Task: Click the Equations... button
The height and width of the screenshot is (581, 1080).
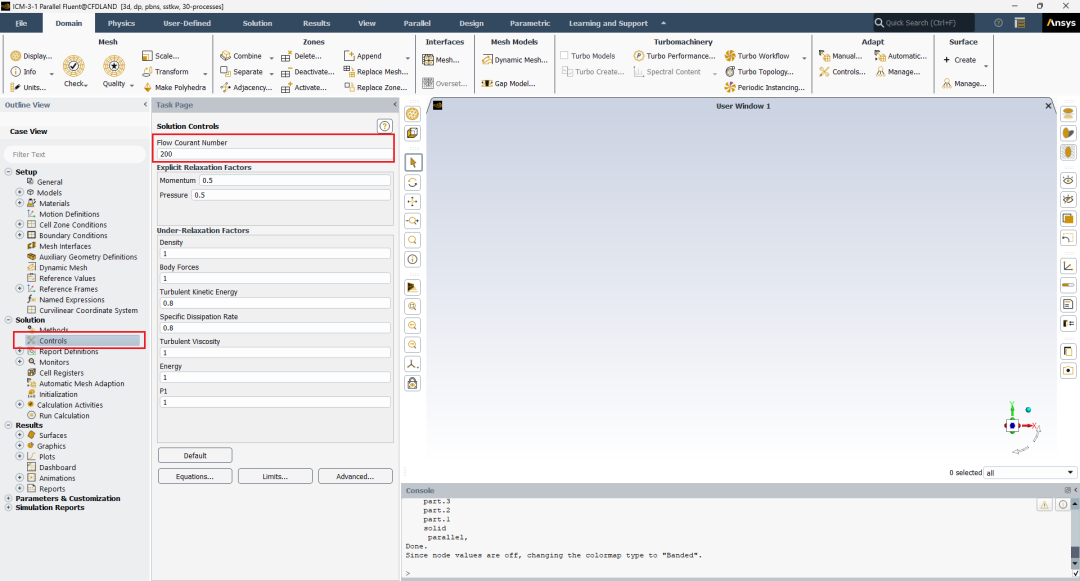Action: (x=195, y=476)
